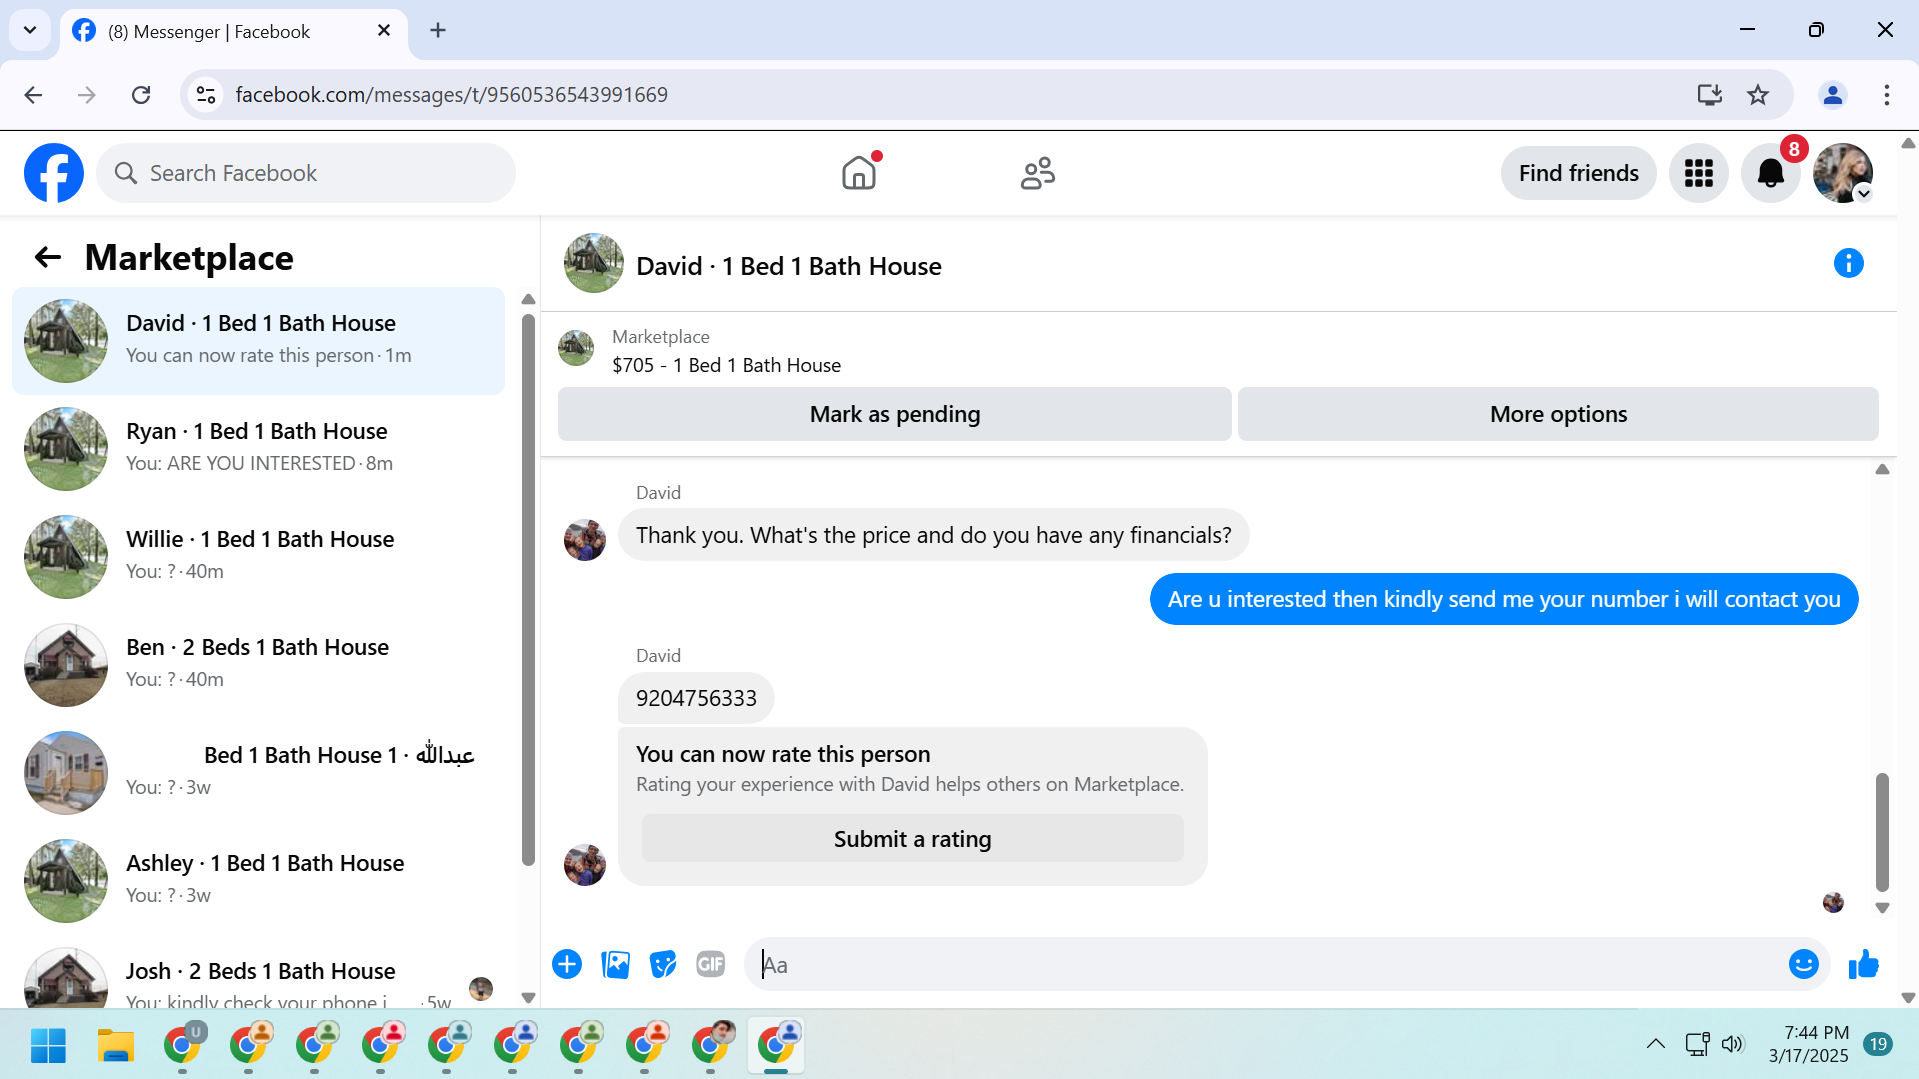The width and height of the screenshot is (1919, 1079).
Task: Install app icon in the address bar
Action: click(1710, 95)
